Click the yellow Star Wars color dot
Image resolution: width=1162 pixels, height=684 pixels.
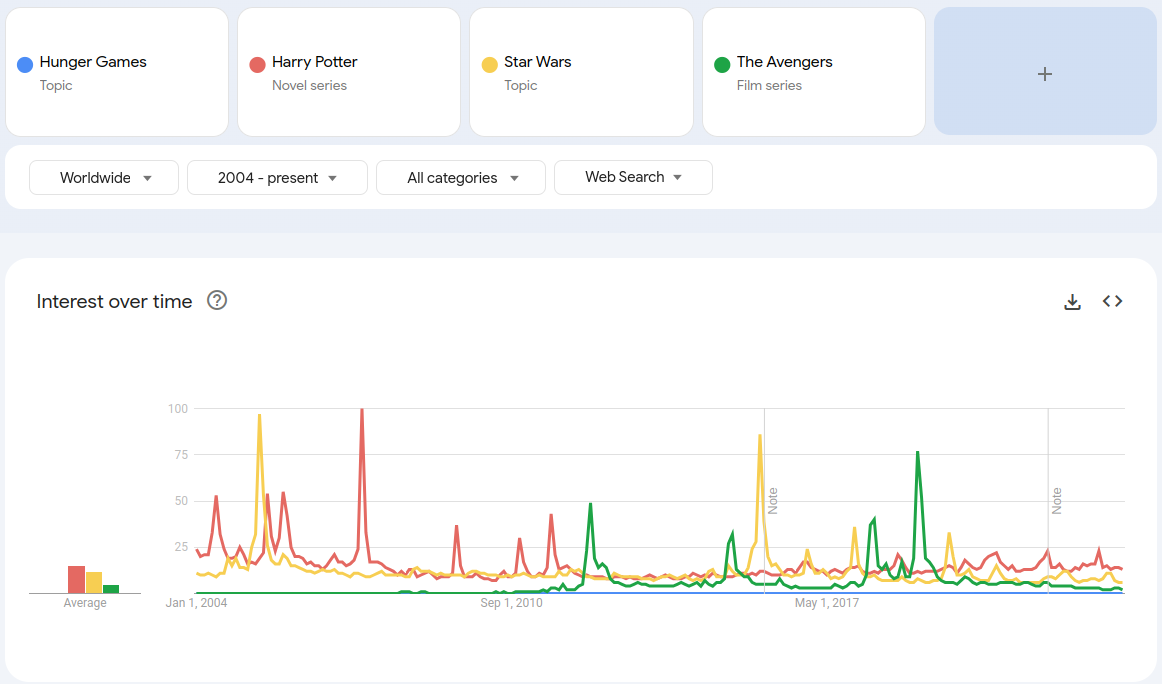pyautogui.click(x=489, y=64)
